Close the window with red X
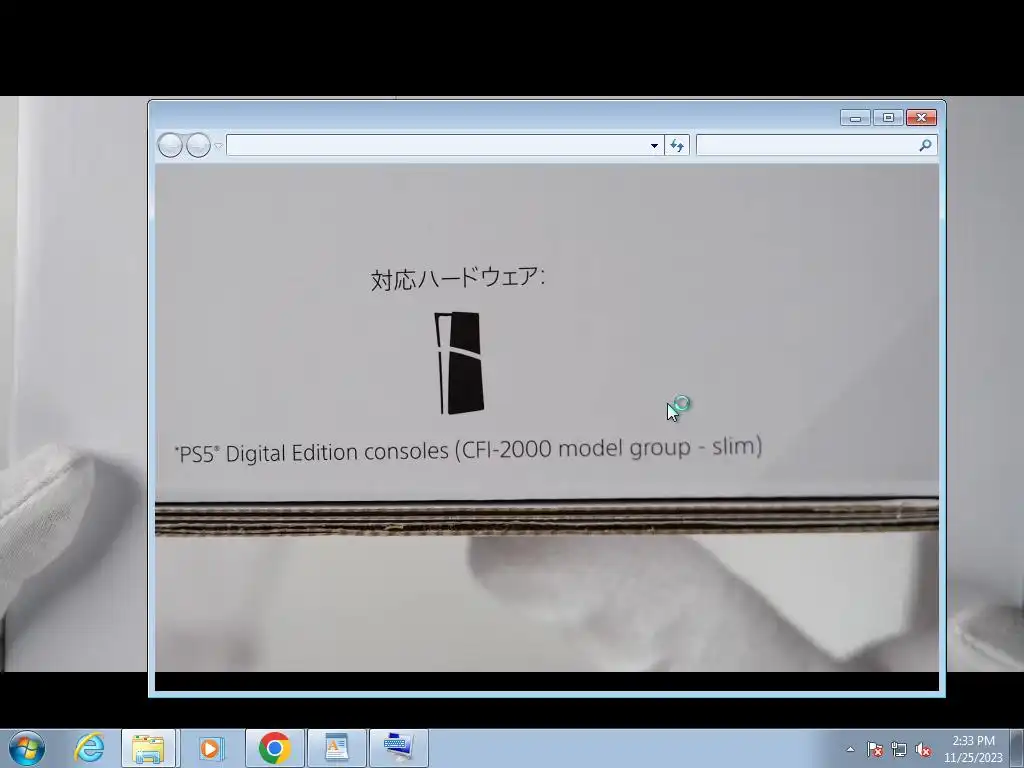 pyautogui.click(x=921, y=118)
